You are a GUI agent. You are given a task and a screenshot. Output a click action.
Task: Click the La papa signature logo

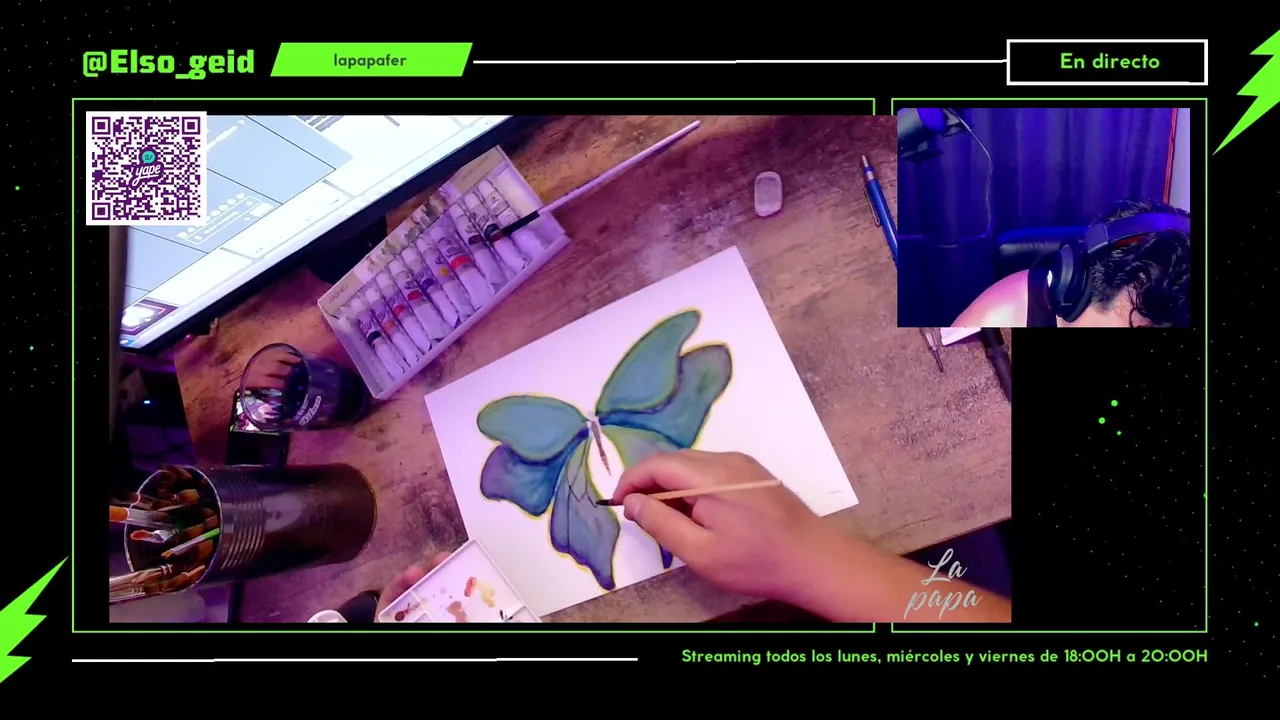[945, 584]
